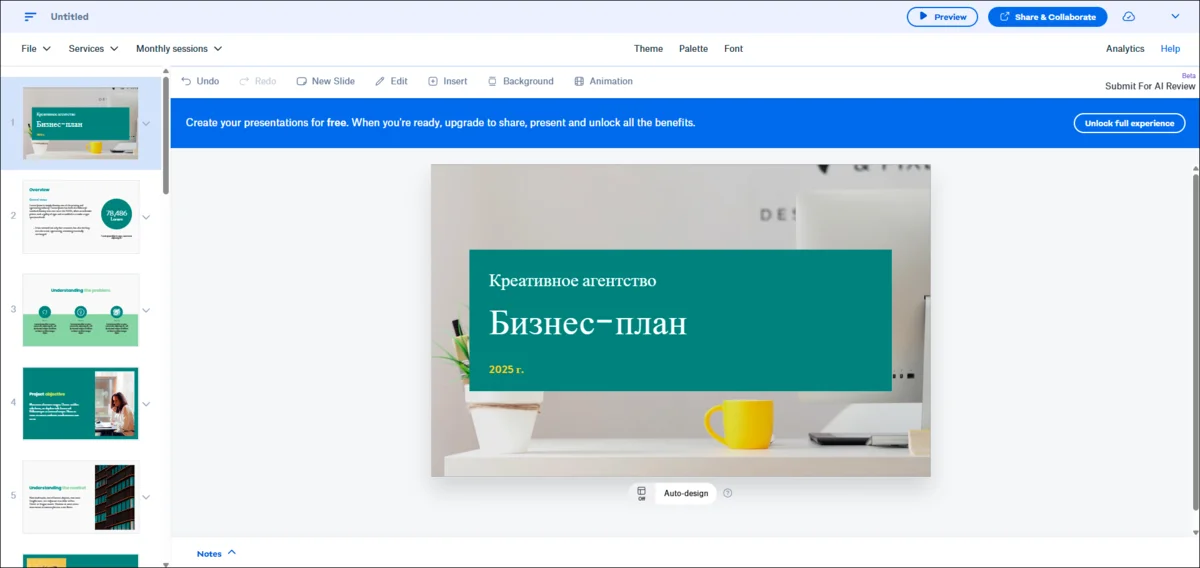Expand options chevron for slide 2
The width and height of the screenshot is (1200, 568).
click(x=147, y=217)
